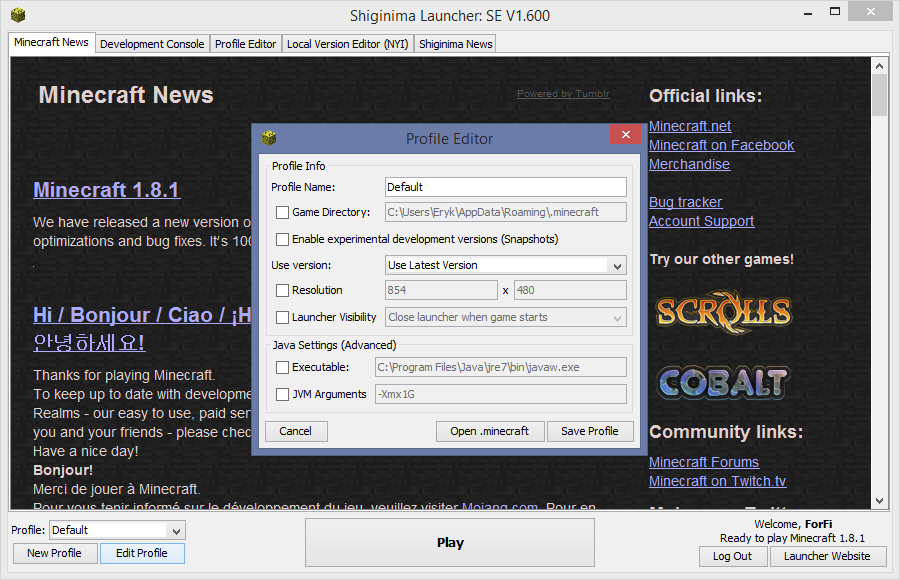
Task: Open the Scrolls game logo
Action: [724, 312]
